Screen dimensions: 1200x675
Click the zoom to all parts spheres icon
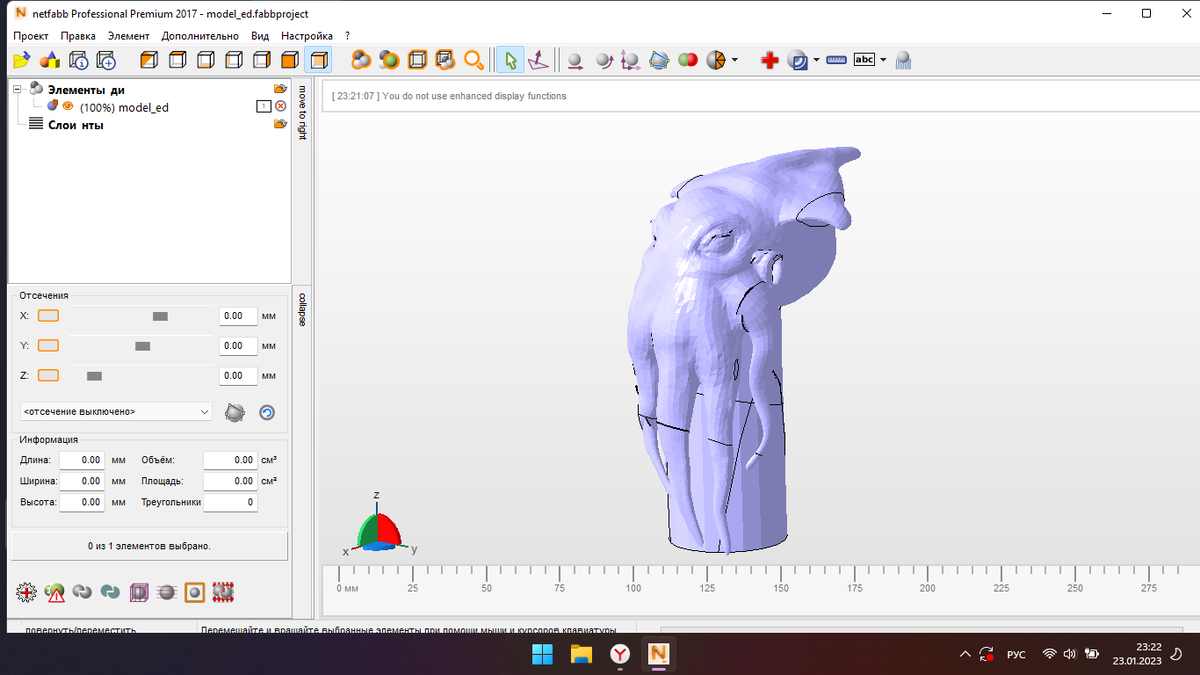tap(361, 61)
